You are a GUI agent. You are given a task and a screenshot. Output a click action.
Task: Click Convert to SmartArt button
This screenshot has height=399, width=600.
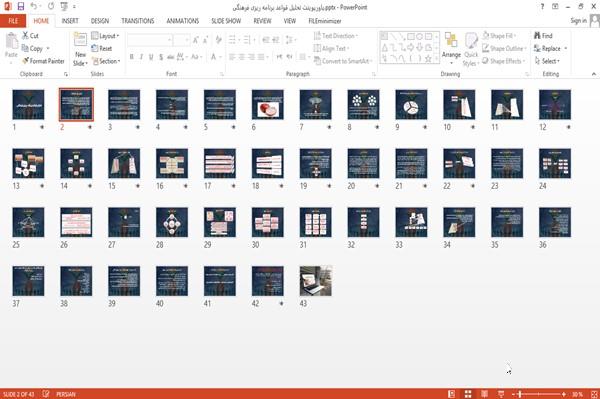point(343,61)
